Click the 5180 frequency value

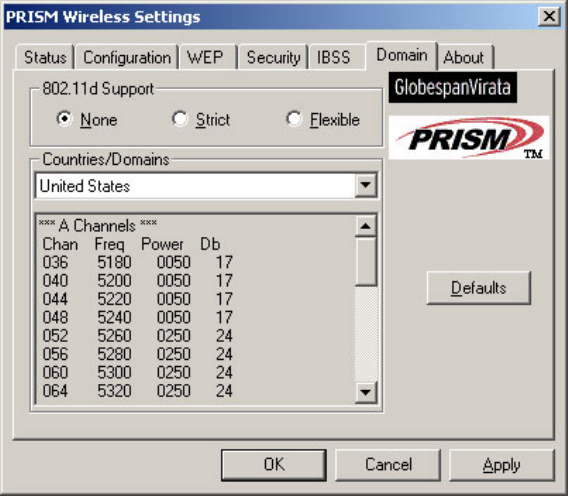pyautogui.click(x=114, y=262)
